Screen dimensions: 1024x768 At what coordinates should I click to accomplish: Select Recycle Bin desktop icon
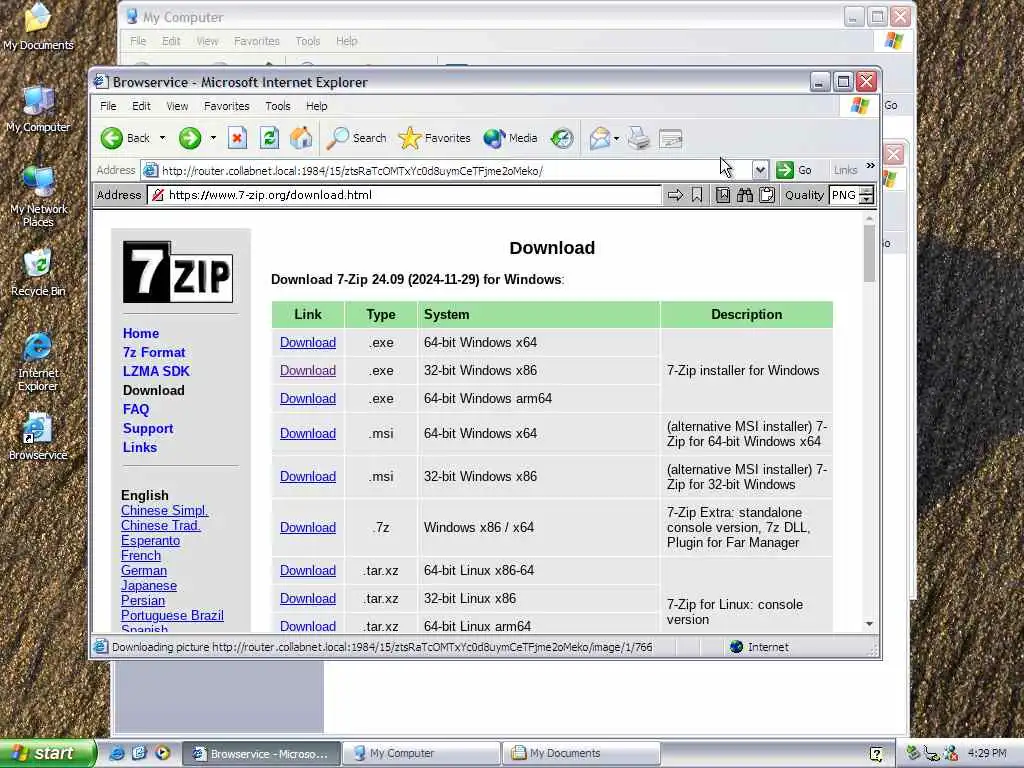[38, 273]
